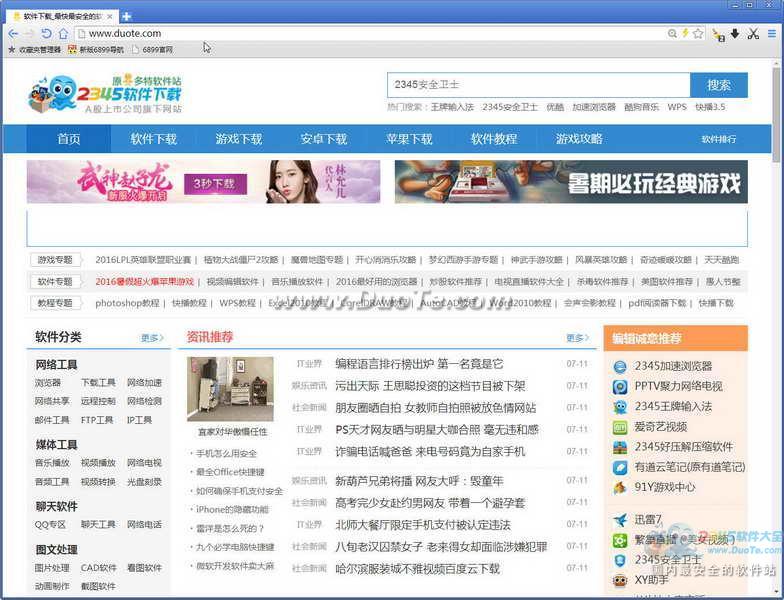Open a new tab with the plus button
This screenshot has width=784, height=600.
[126, 16]
